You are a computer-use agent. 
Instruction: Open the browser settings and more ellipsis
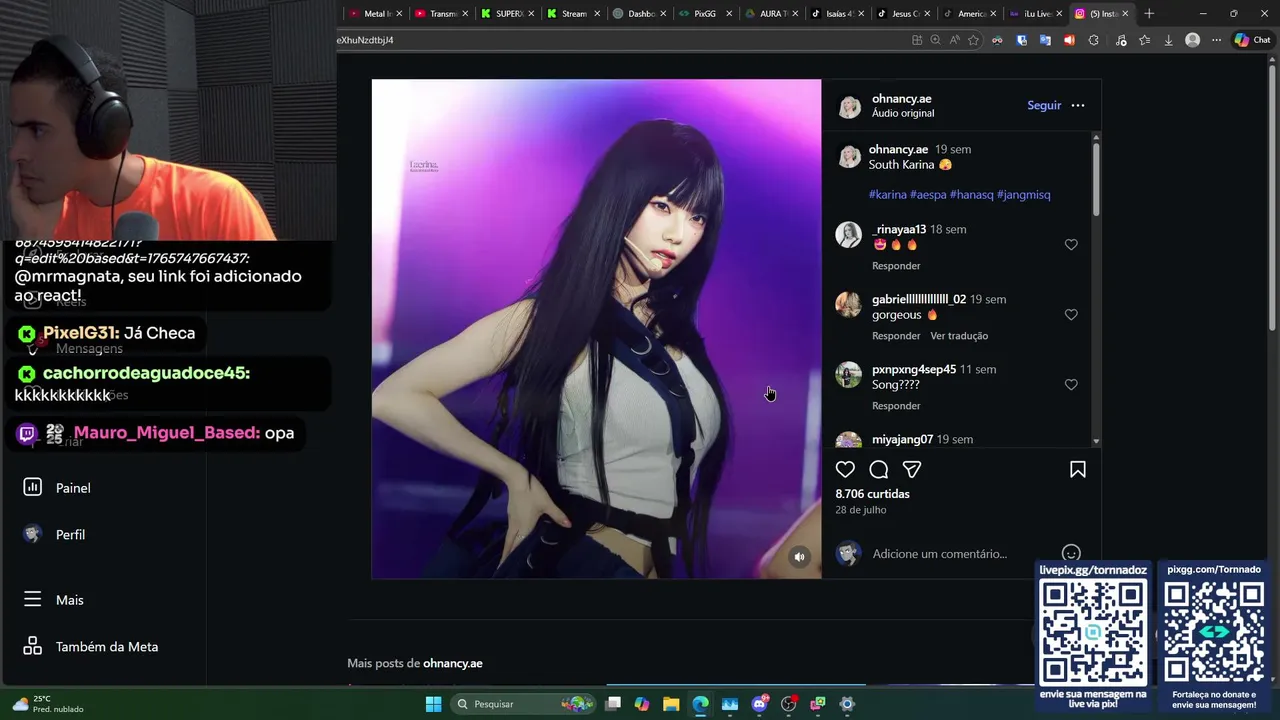1216,40
